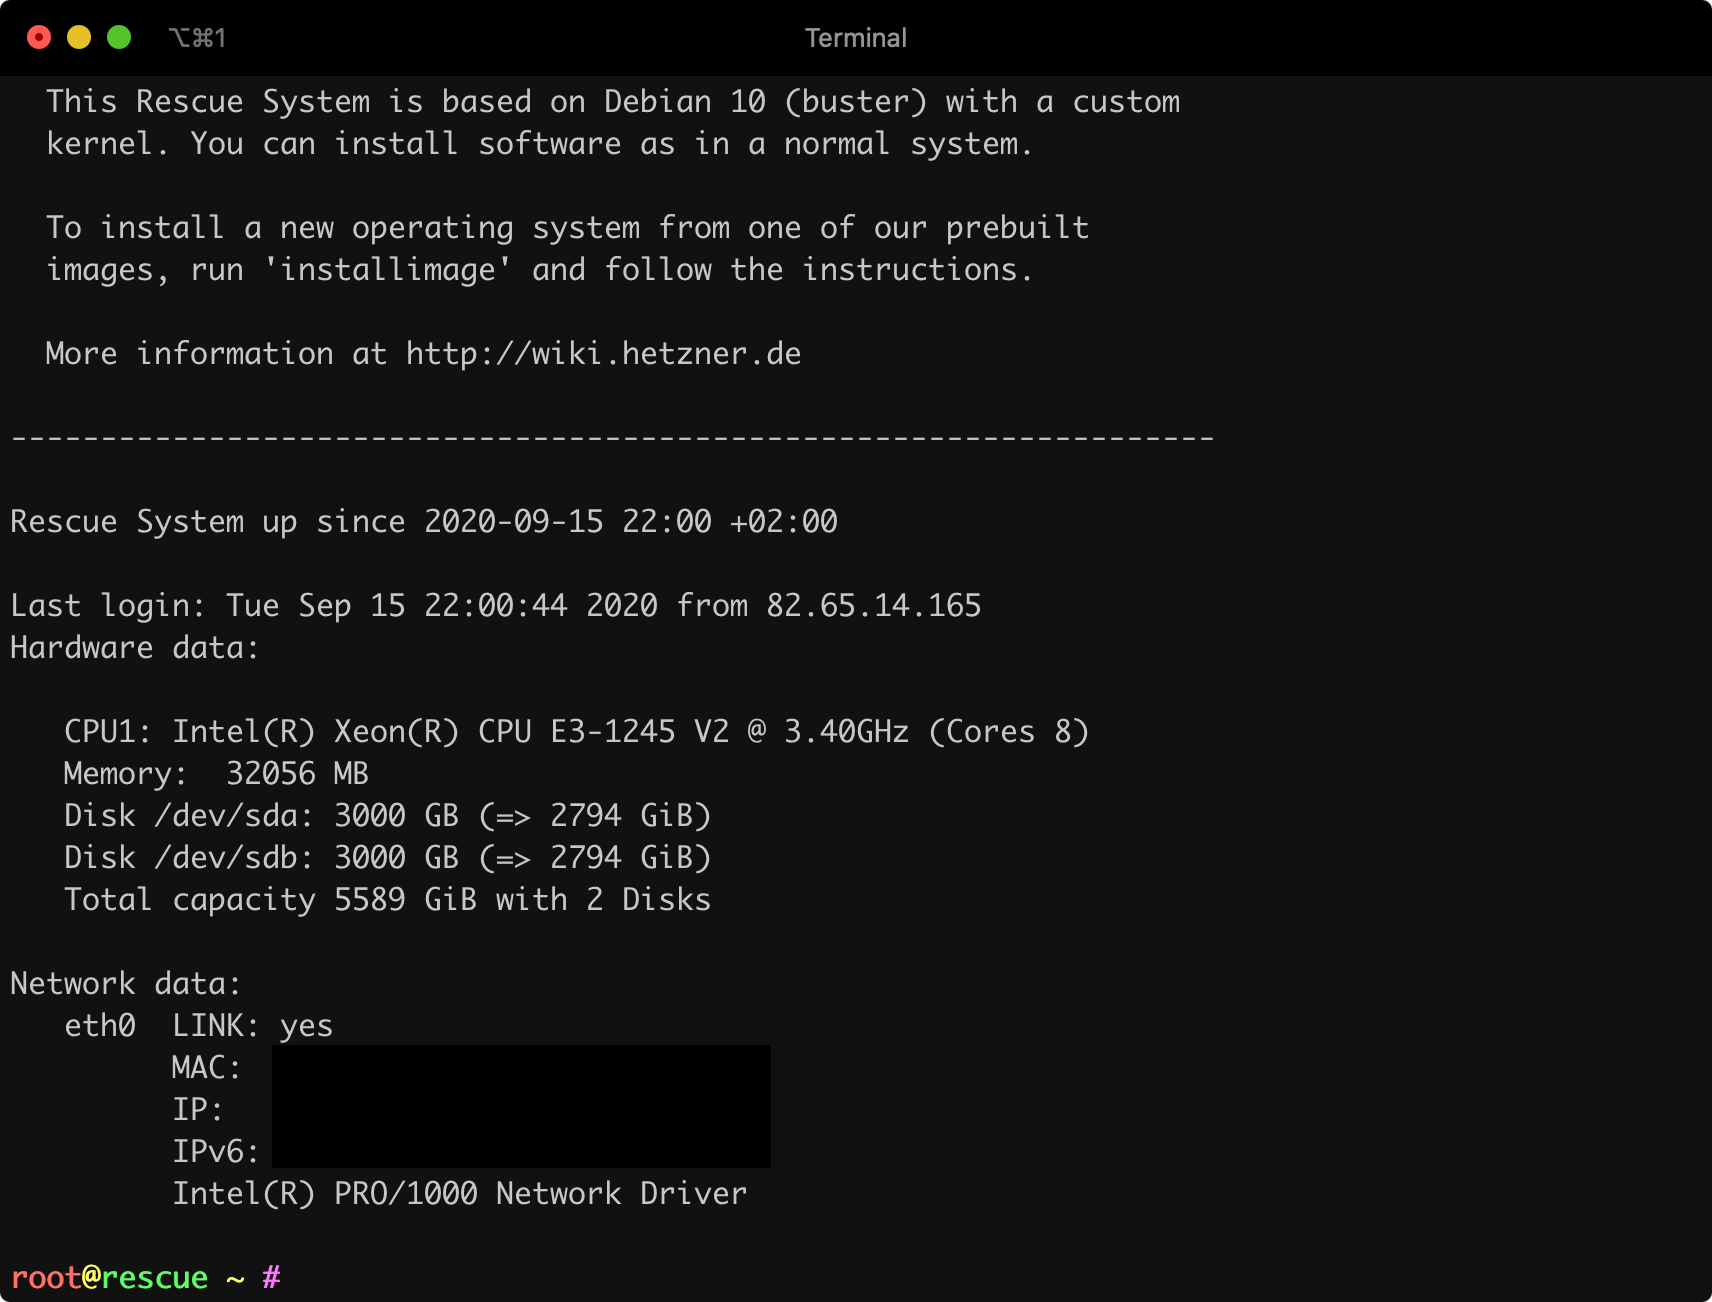Click the 'To install a new operating system' line
Viewport: 1712px width, 1302px height.
coord(567,228)
